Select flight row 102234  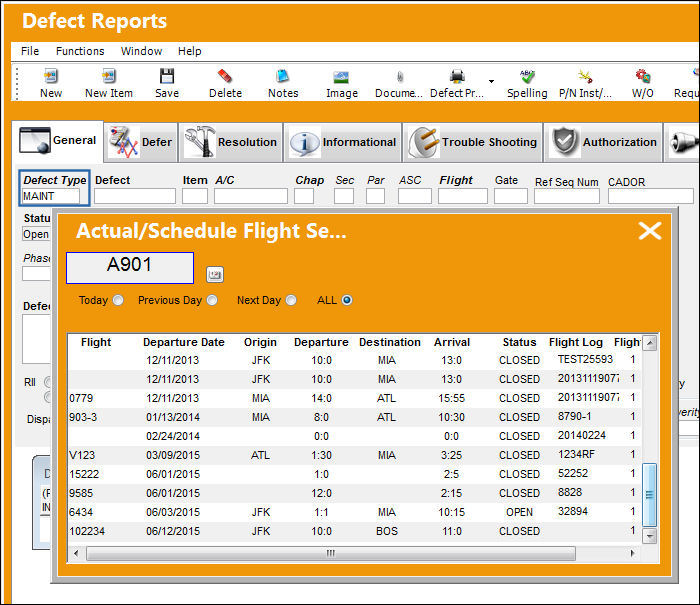pyautogui.click(x=354, y=531)
